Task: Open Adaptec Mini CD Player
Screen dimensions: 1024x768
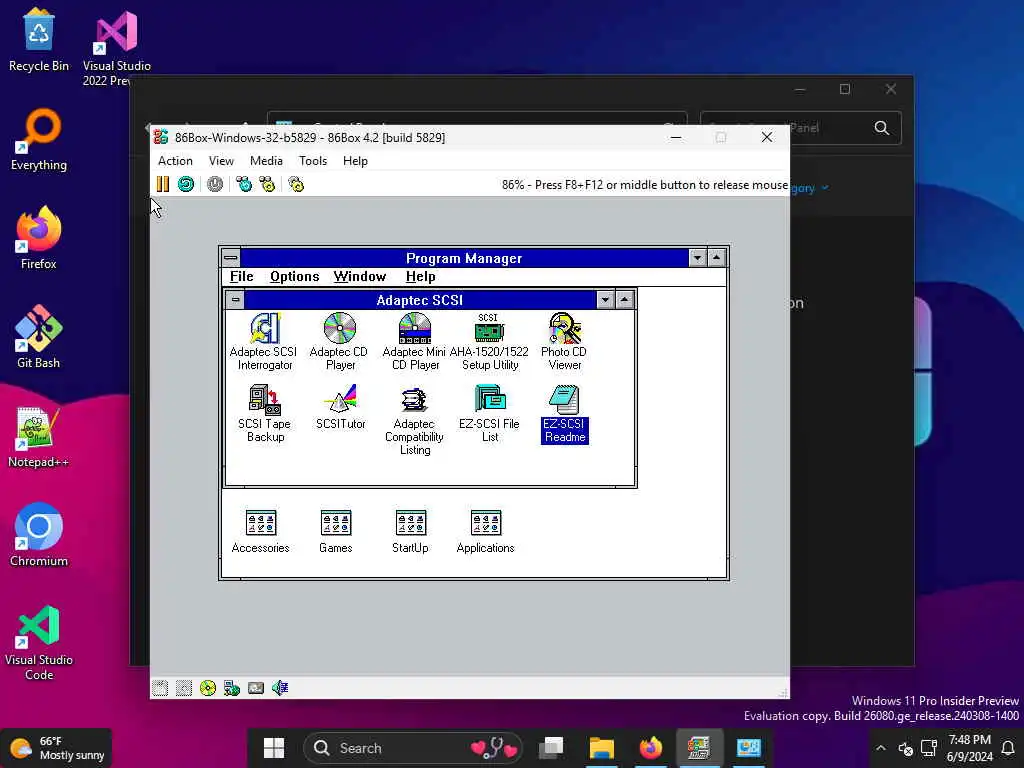Action: (415, 342)
